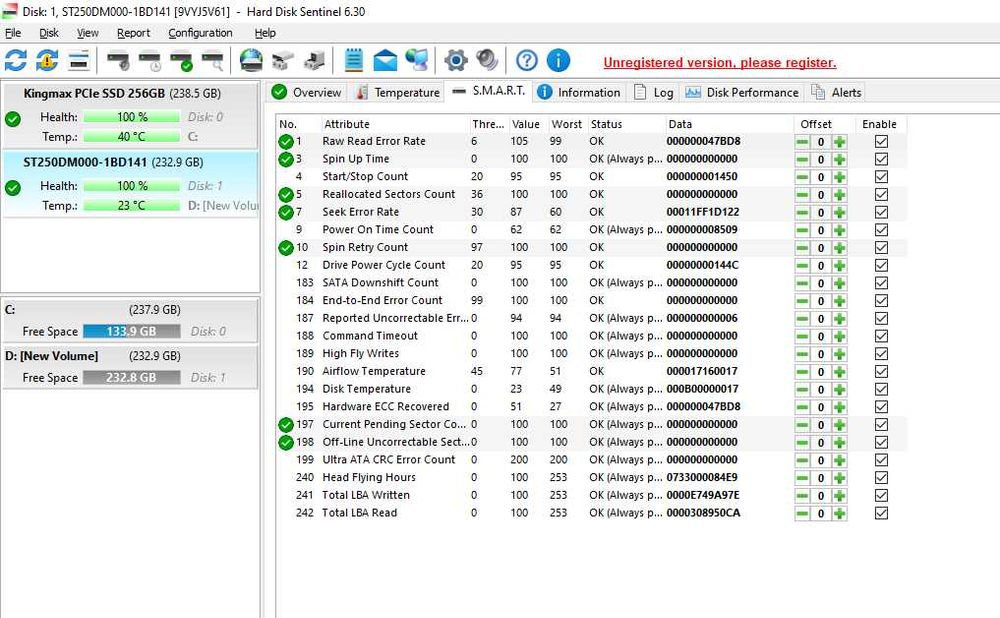Switch to the Disk Performance tab
The image size is (1000, 618).
pyautogui.click(x=742, y=92)
